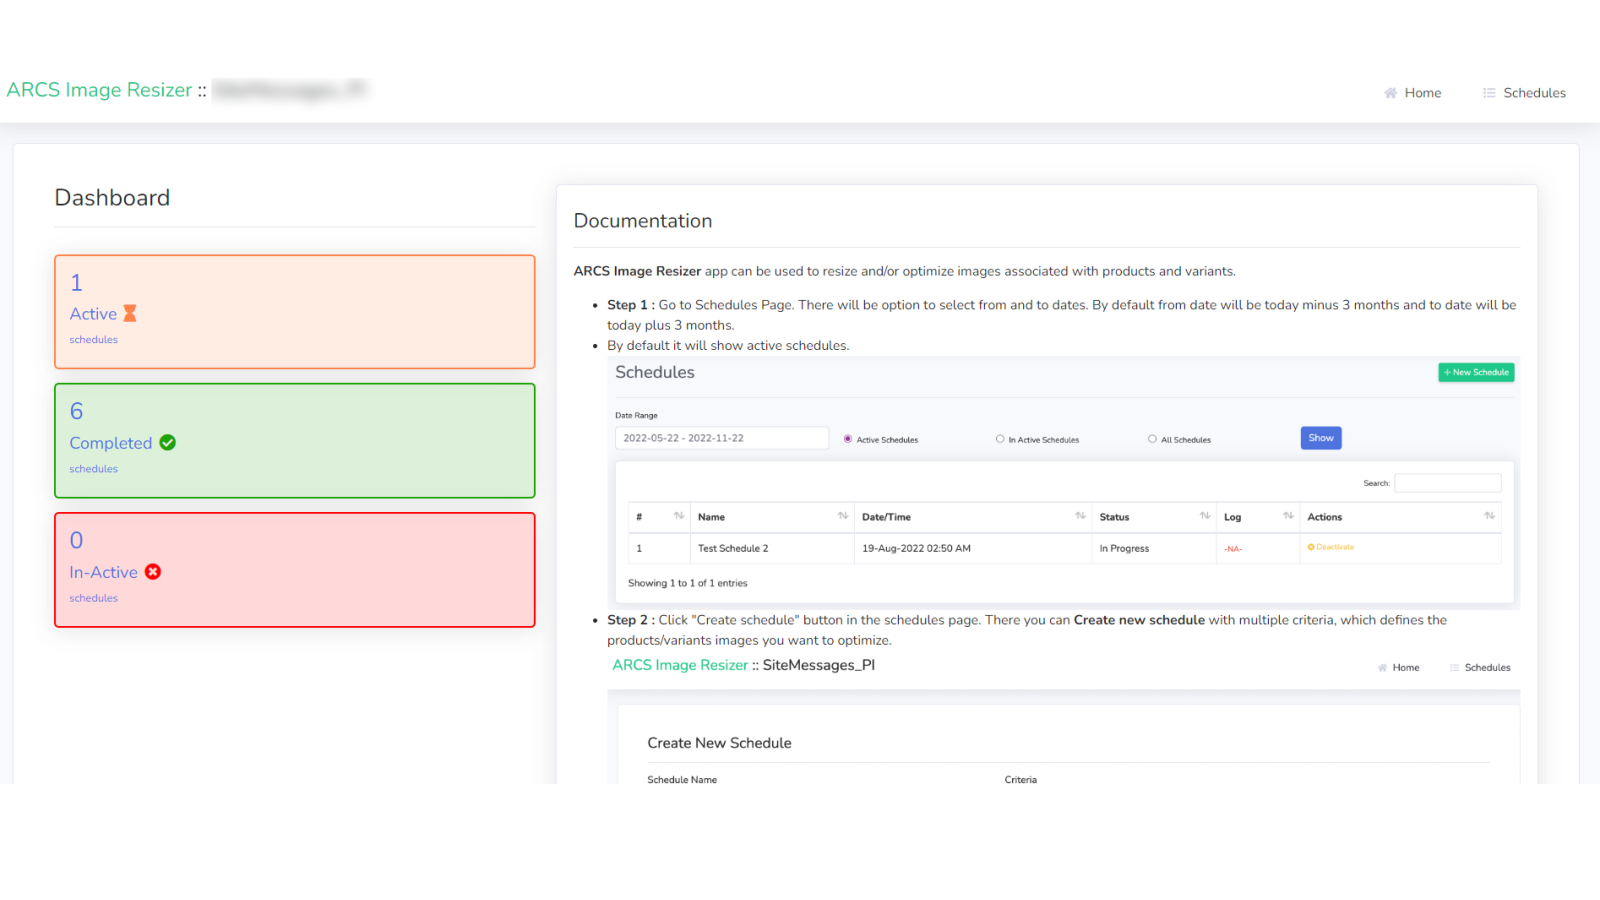Click inside the Search input field

click(1448, 482)
